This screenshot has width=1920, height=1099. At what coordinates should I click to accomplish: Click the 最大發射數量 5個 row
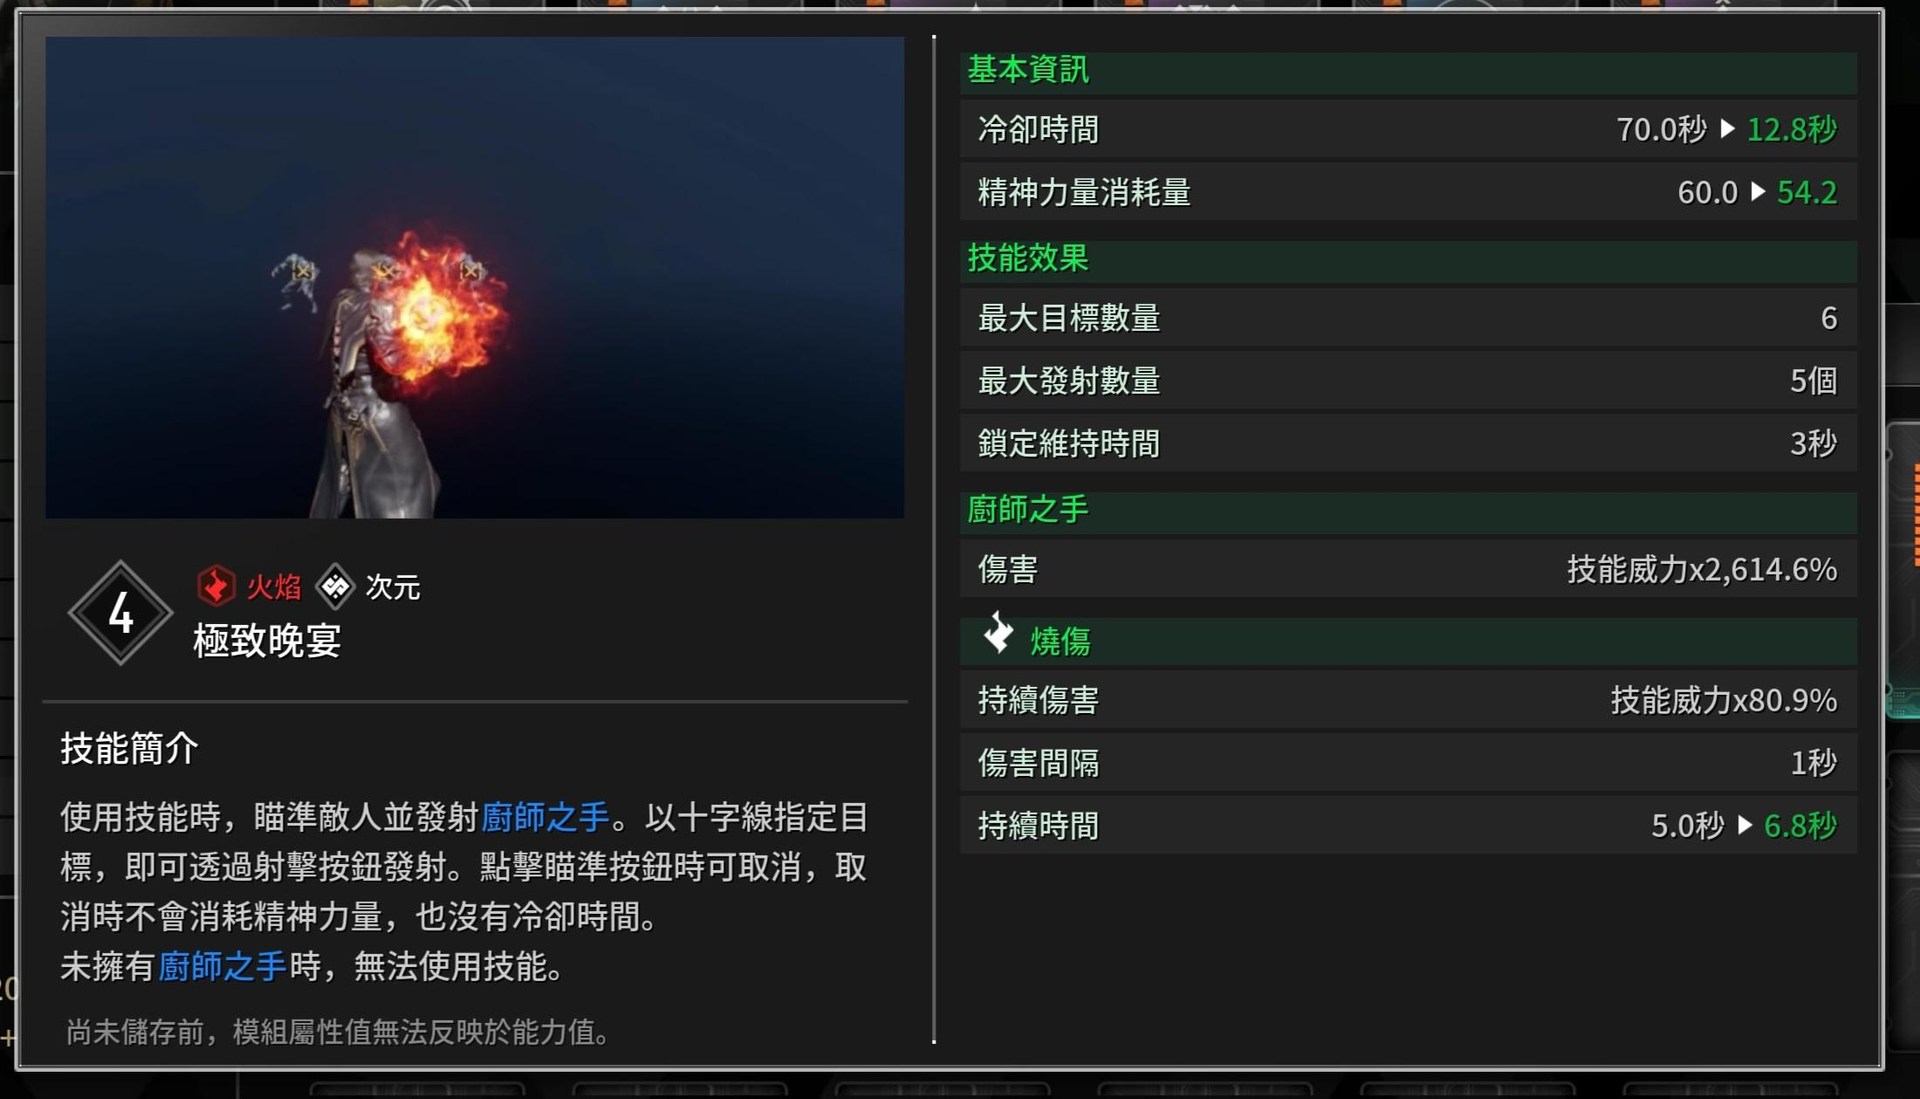coord(1408,381)
